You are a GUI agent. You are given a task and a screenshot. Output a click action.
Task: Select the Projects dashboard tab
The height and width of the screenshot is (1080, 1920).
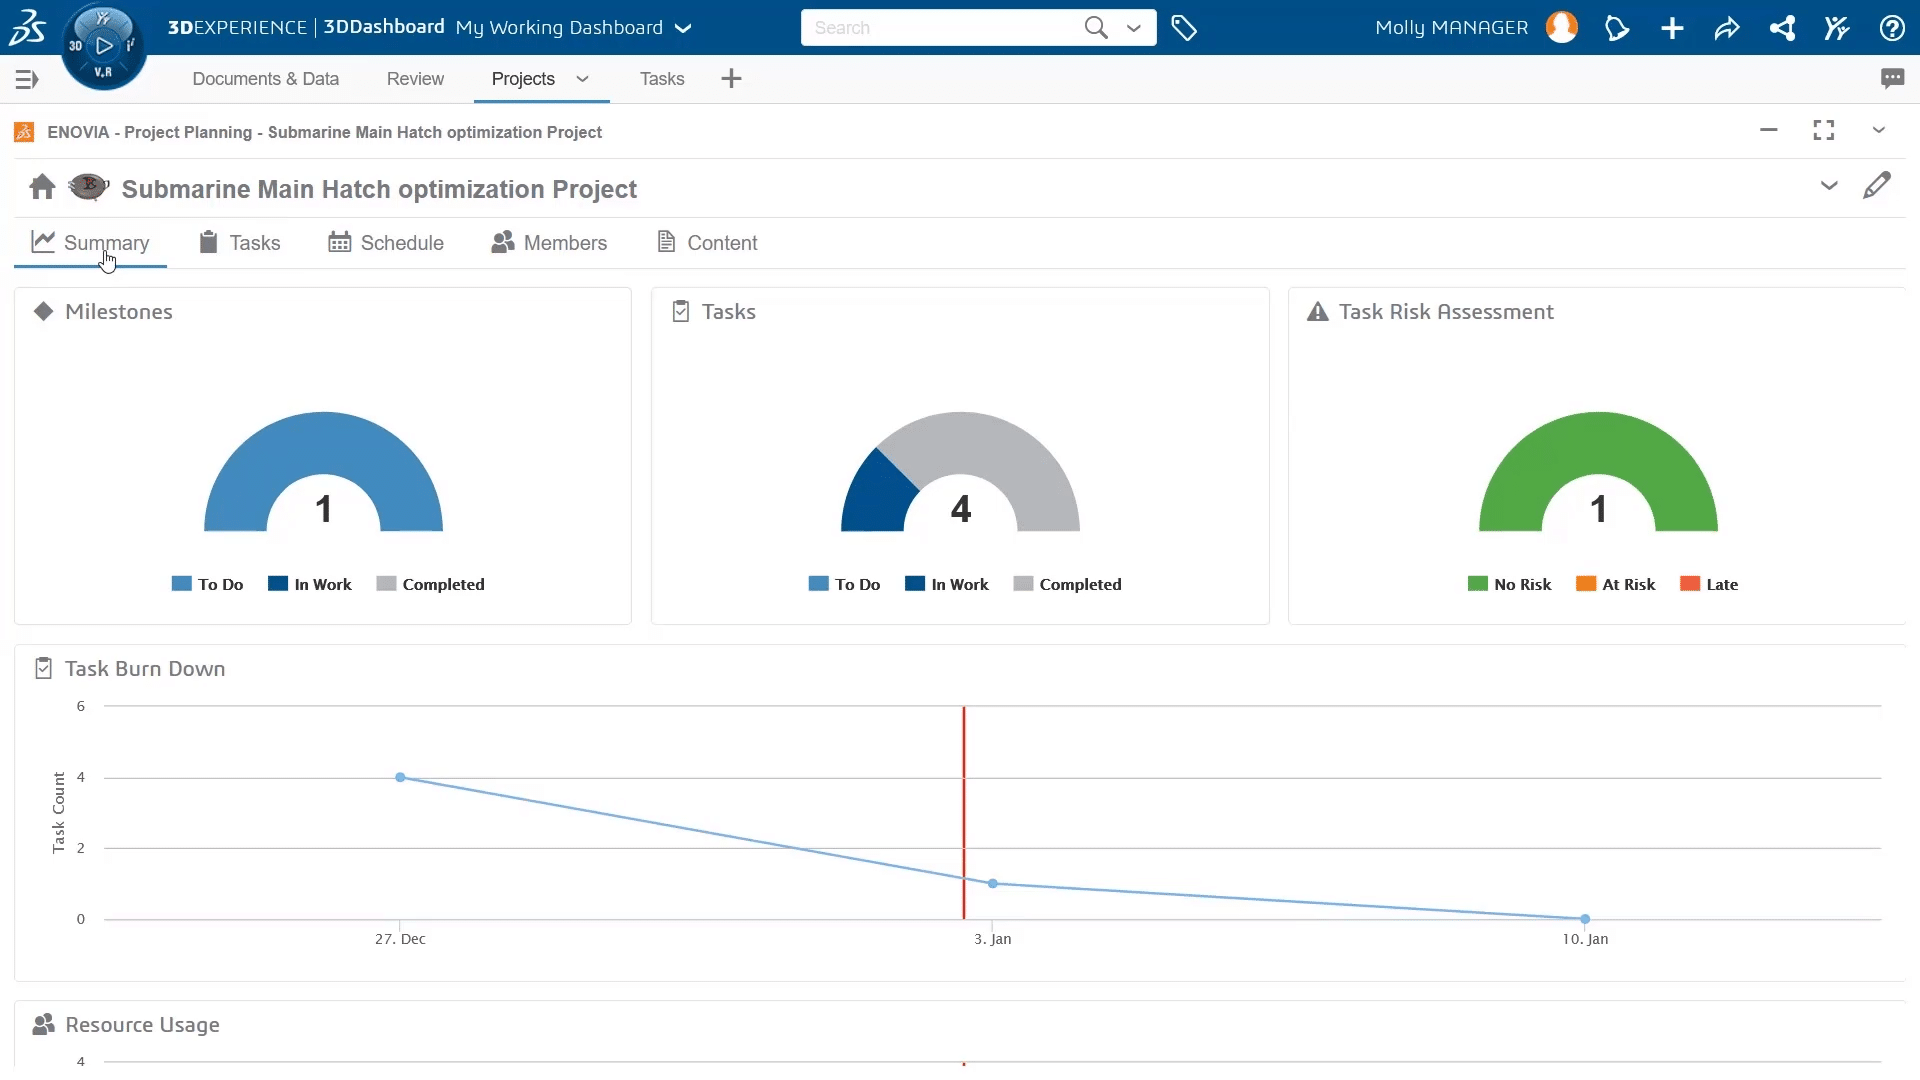(x=523, y=79)
